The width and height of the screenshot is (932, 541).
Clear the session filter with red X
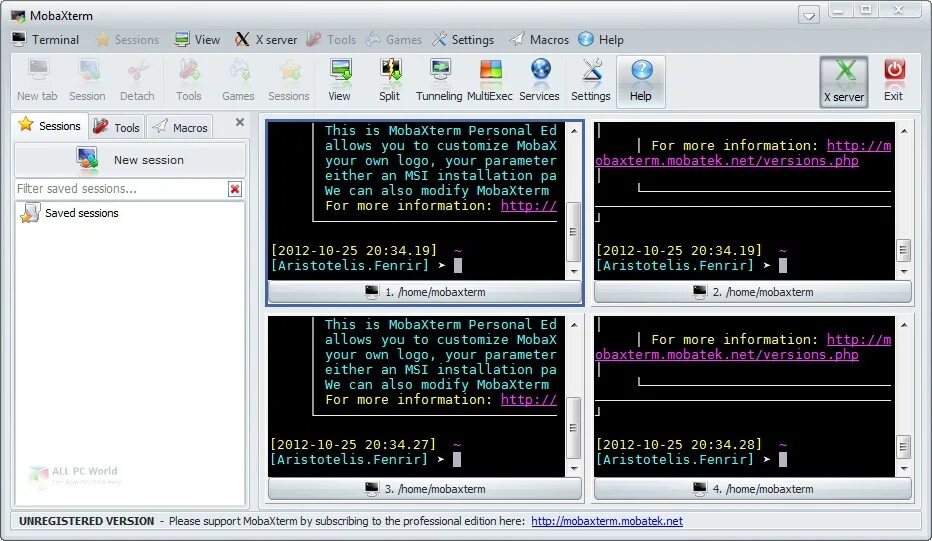[x=235, y=189]
